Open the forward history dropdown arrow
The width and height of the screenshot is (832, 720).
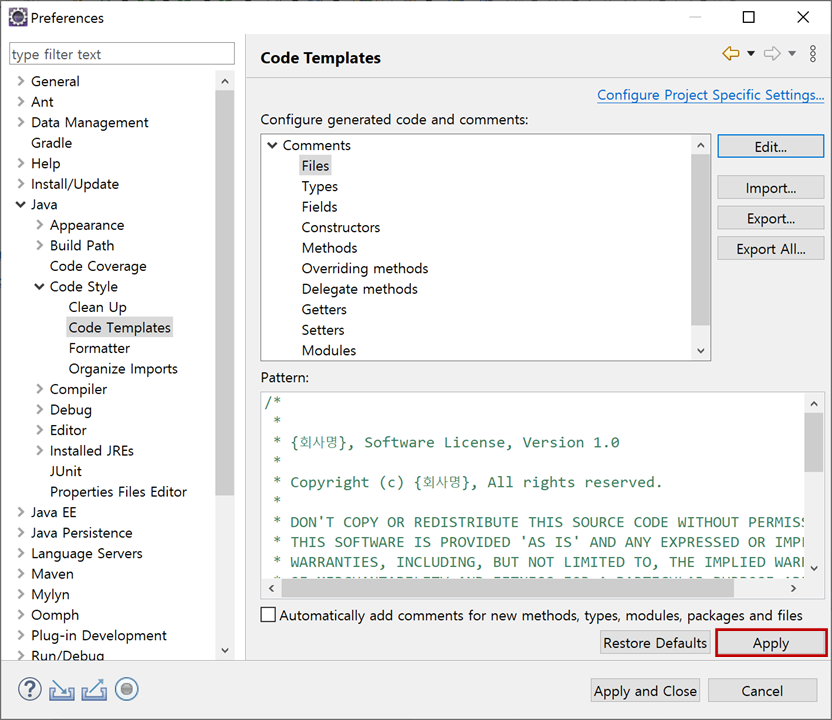point(792,54)
